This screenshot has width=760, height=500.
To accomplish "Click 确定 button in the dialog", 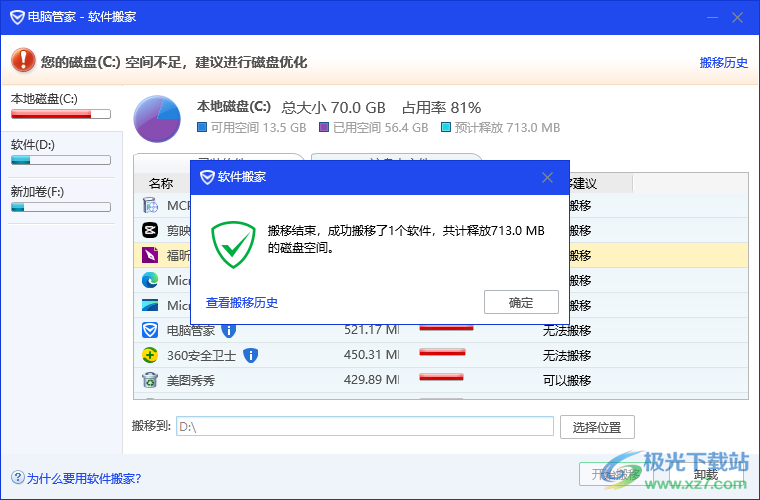I will (521, 302).
